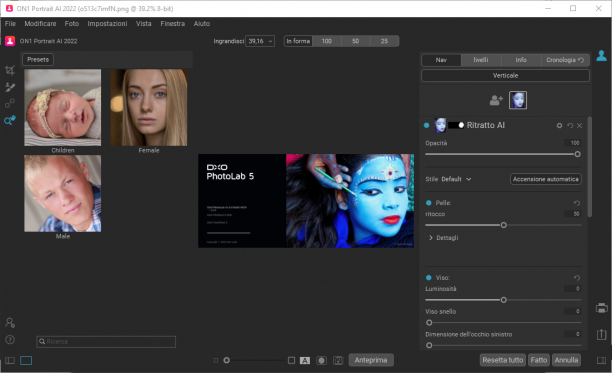Viewport: 612px width, 373px height.
Task: Open the Female preset thumbnail
Action: click(149, 108)
